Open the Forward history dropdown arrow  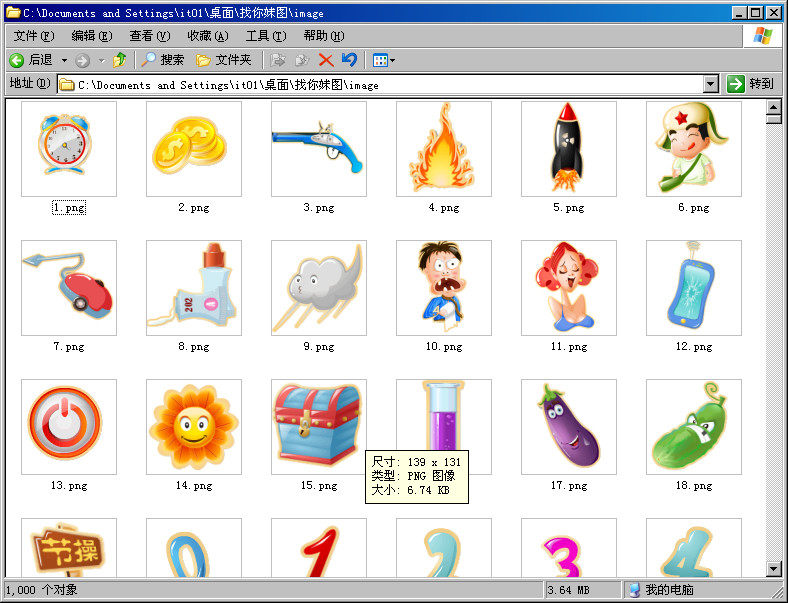coord(102,61)
